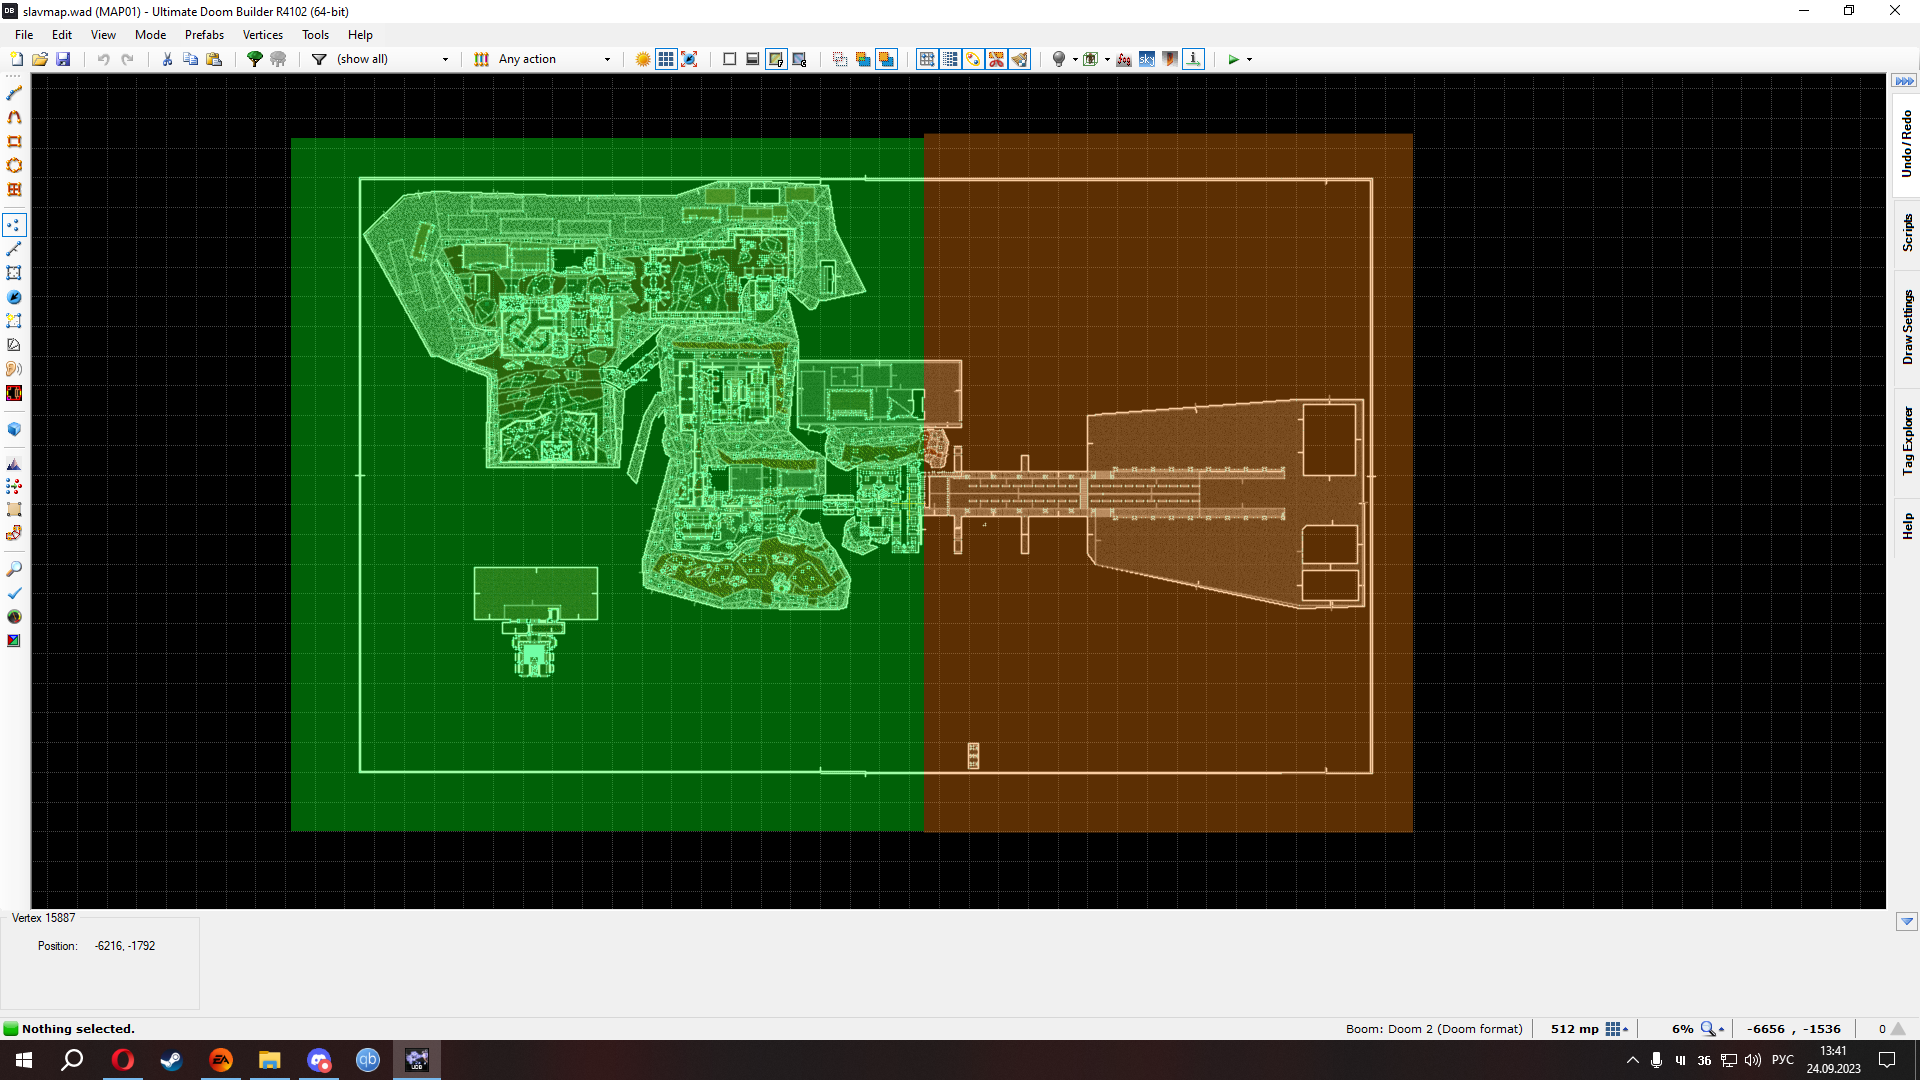Click the Cut scissors icon
The image size is (1920, 1080).
(x=167, y=59)
